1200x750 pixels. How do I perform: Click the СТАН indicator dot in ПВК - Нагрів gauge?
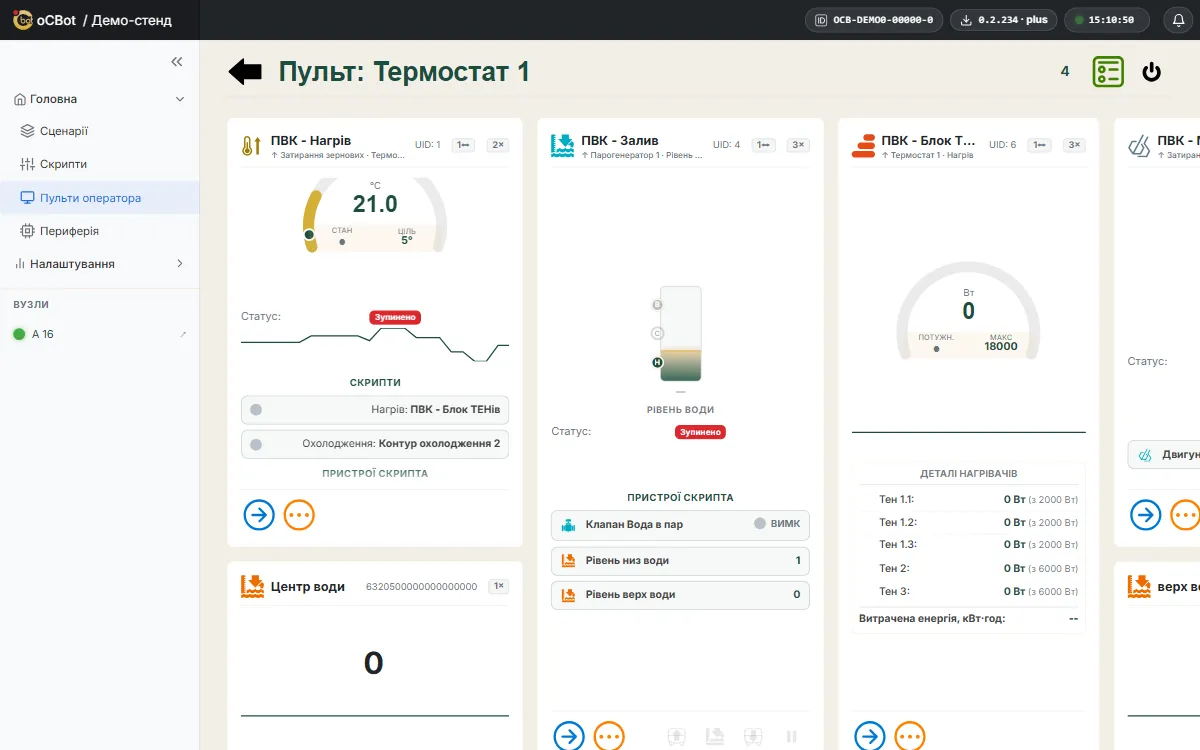coord(342,241)
